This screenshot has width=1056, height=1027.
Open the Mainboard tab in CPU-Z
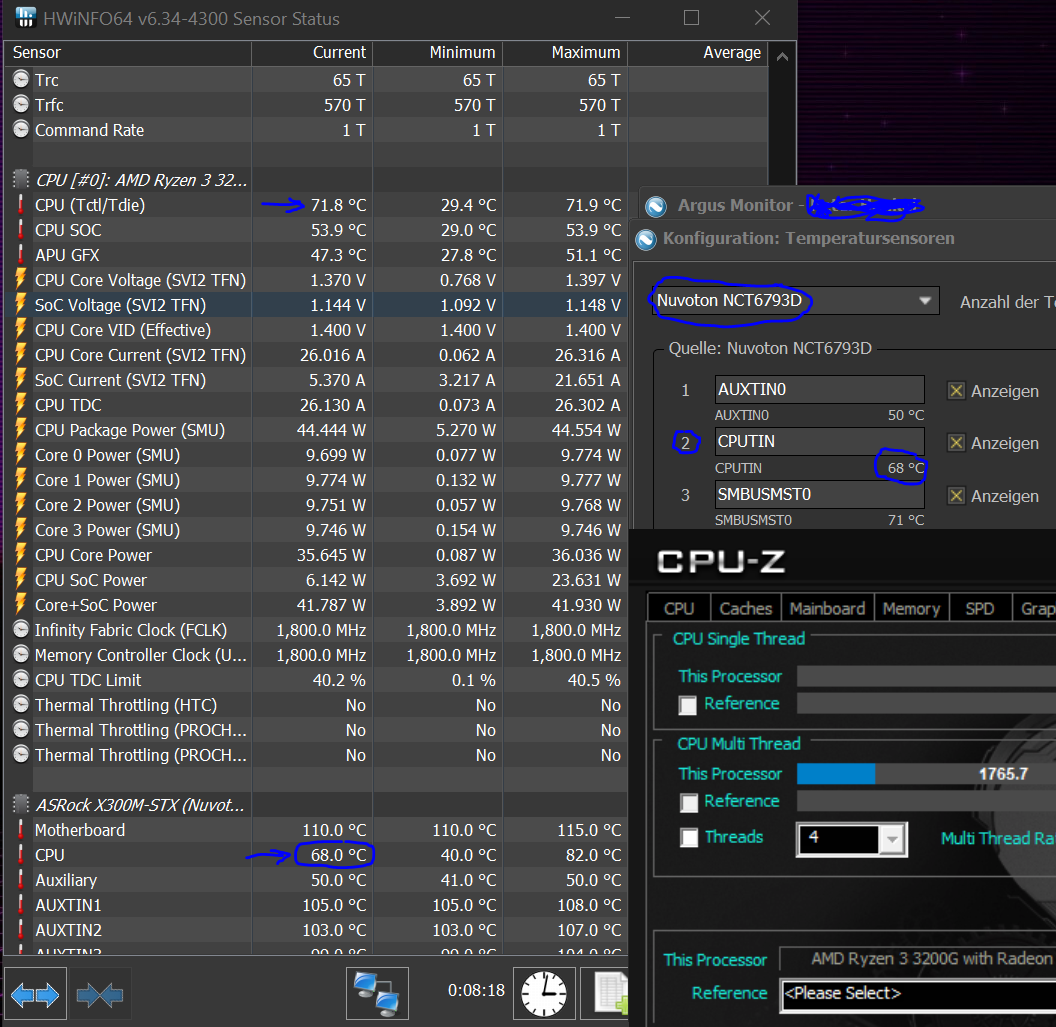coord(827,608)
